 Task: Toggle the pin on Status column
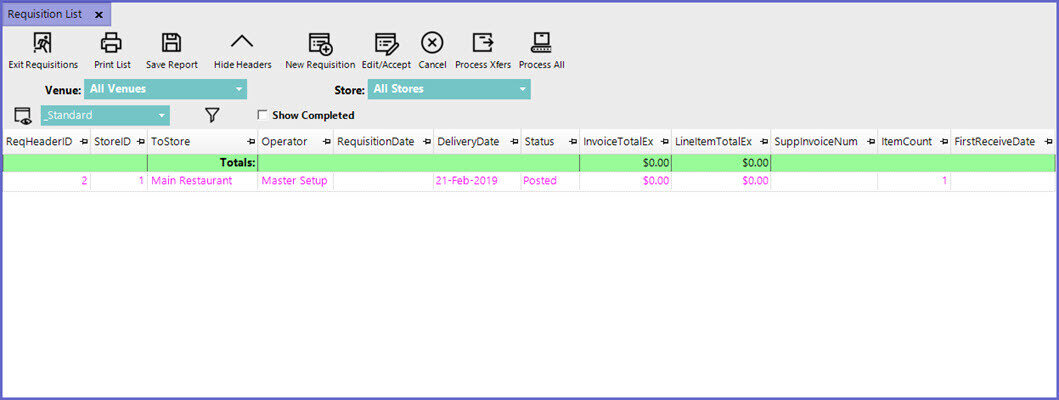click(572, 142)
